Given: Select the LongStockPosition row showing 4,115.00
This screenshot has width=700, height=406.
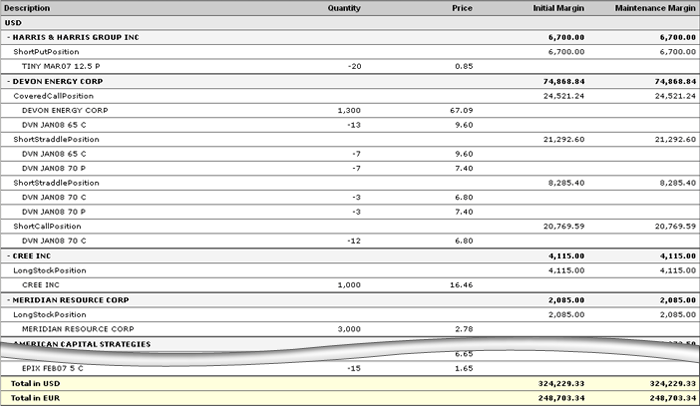Looking at the screenshot, I should click(x=350, y=271).
